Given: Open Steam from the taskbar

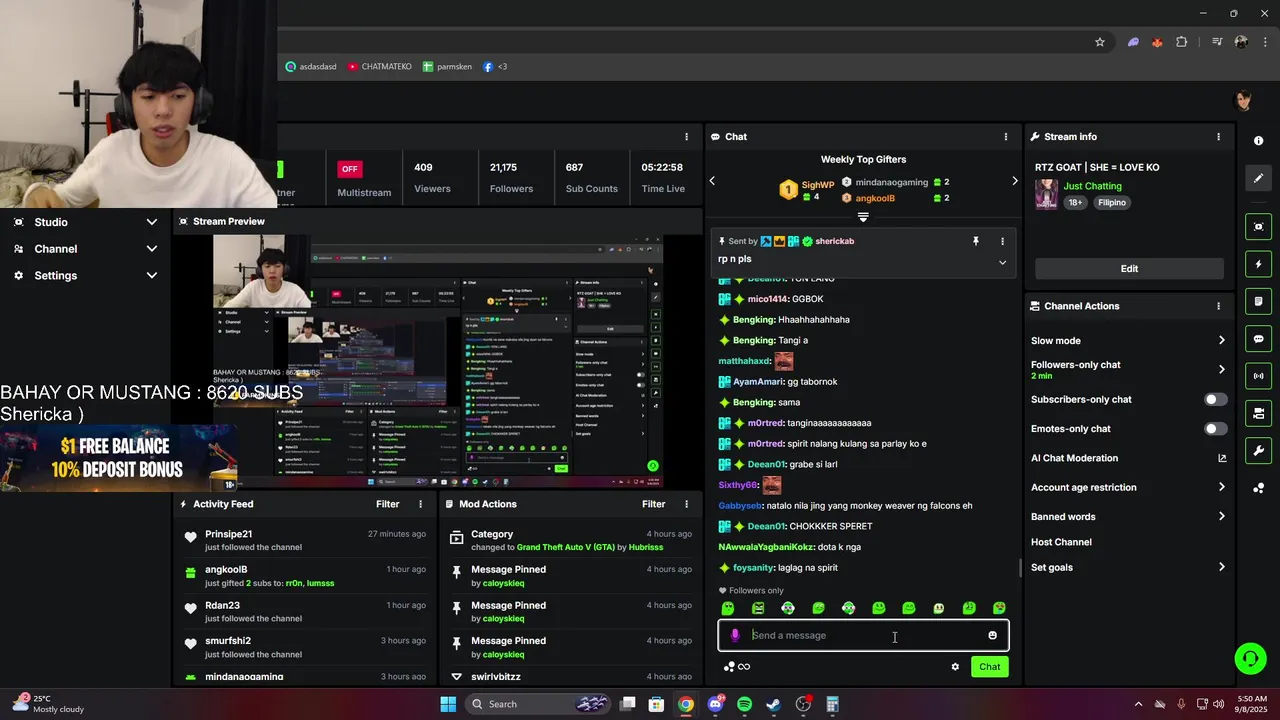Looking at the screenshot, I should point(773,704).
